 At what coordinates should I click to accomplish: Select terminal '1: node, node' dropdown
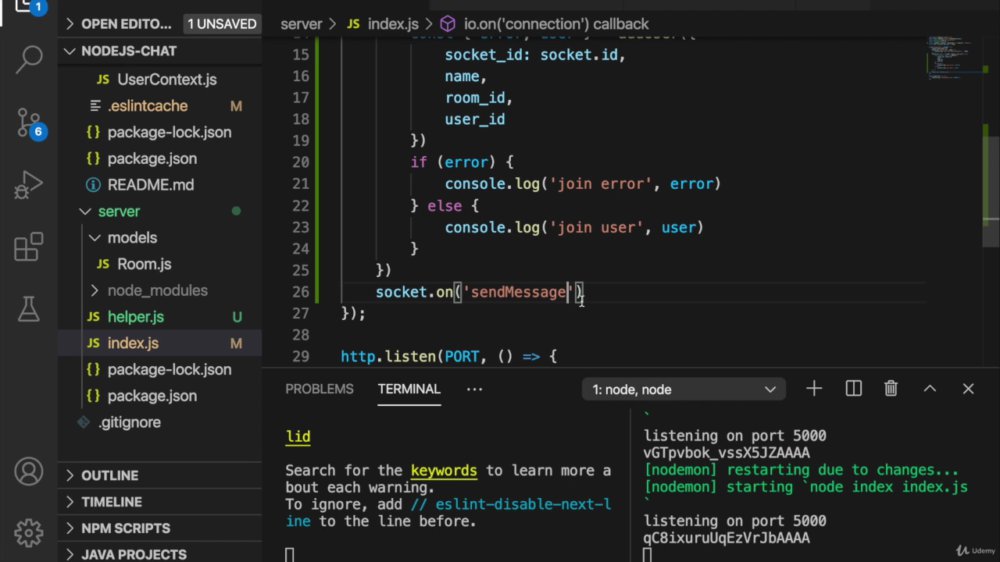pyautogui.click(x=684, y=389)
